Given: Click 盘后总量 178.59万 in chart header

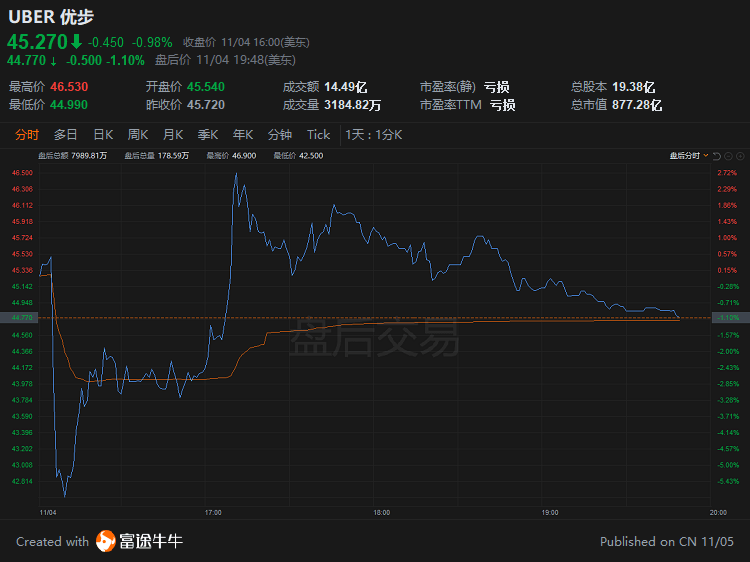Looking at the screenshot, I should coord(156,156).
